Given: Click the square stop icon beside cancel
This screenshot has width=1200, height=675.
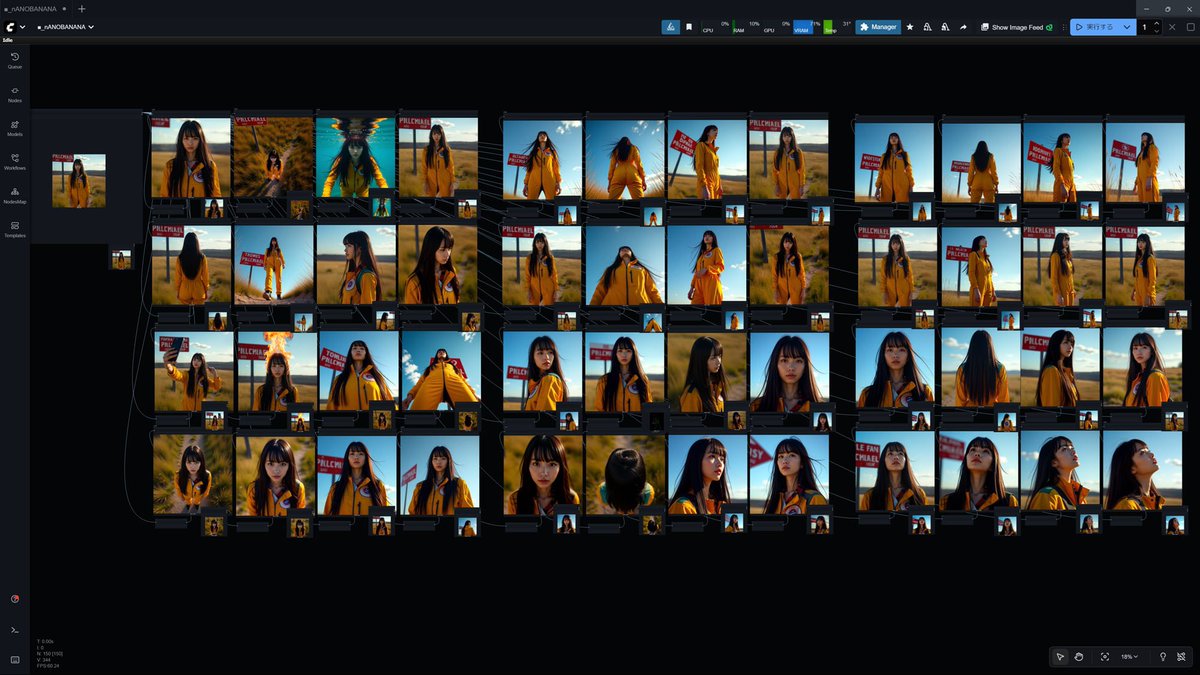Looking at the screenshot, I should (1189, 27).
